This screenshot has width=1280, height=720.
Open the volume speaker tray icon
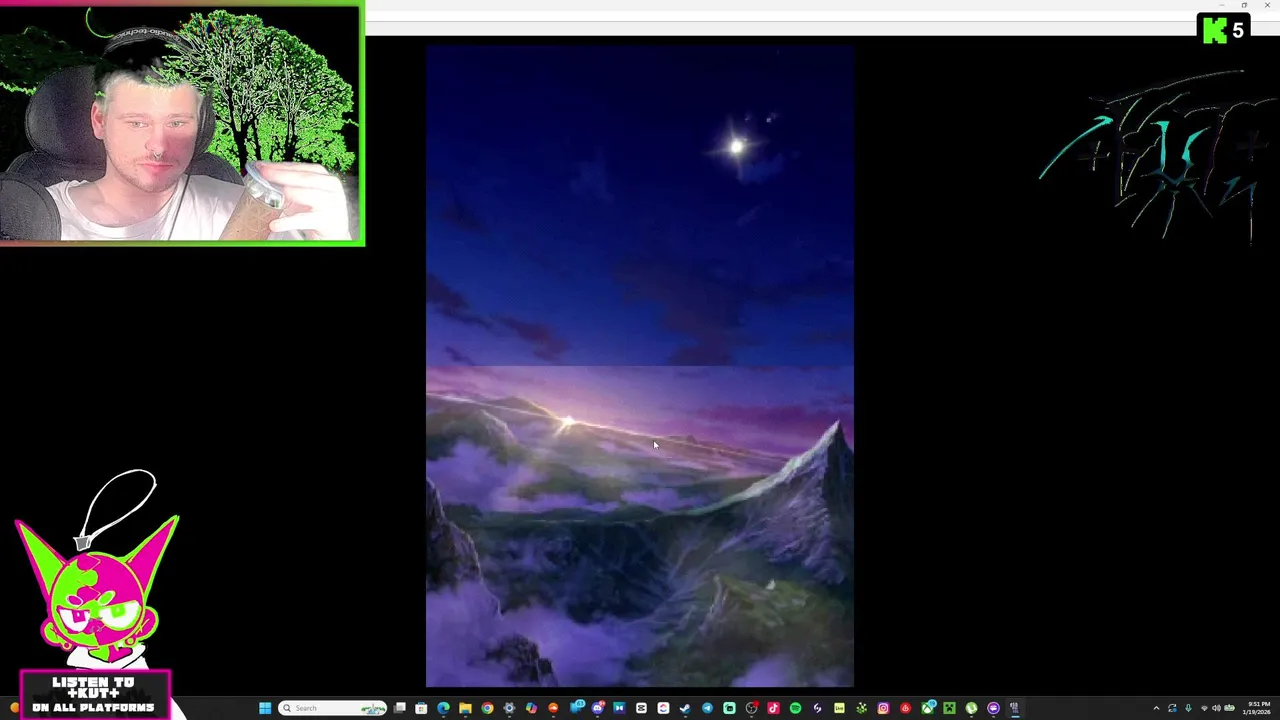[x=1216, y=708]
